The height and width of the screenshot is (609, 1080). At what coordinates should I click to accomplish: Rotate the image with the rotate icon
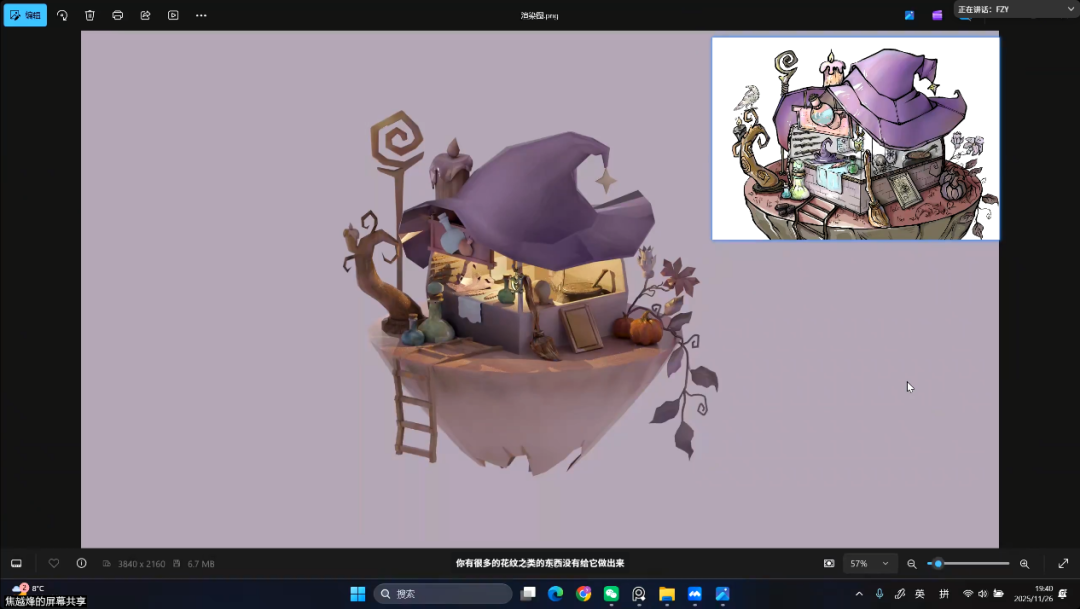[62, 15]
